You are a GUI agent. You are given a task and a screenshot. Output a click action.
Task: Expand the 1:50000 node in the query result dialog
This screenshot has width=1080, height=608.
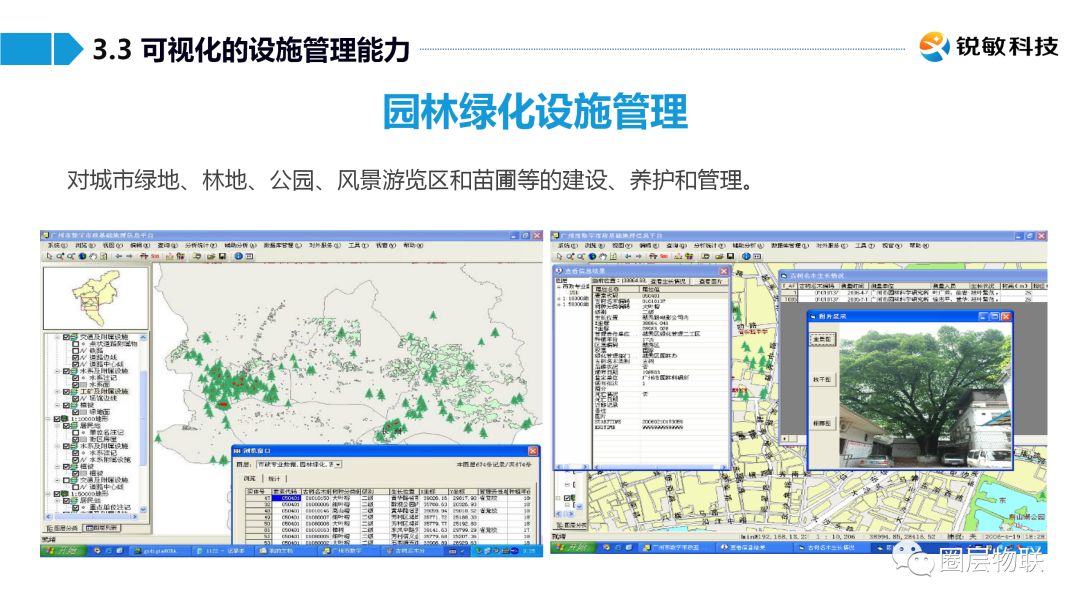click(559, 304)
